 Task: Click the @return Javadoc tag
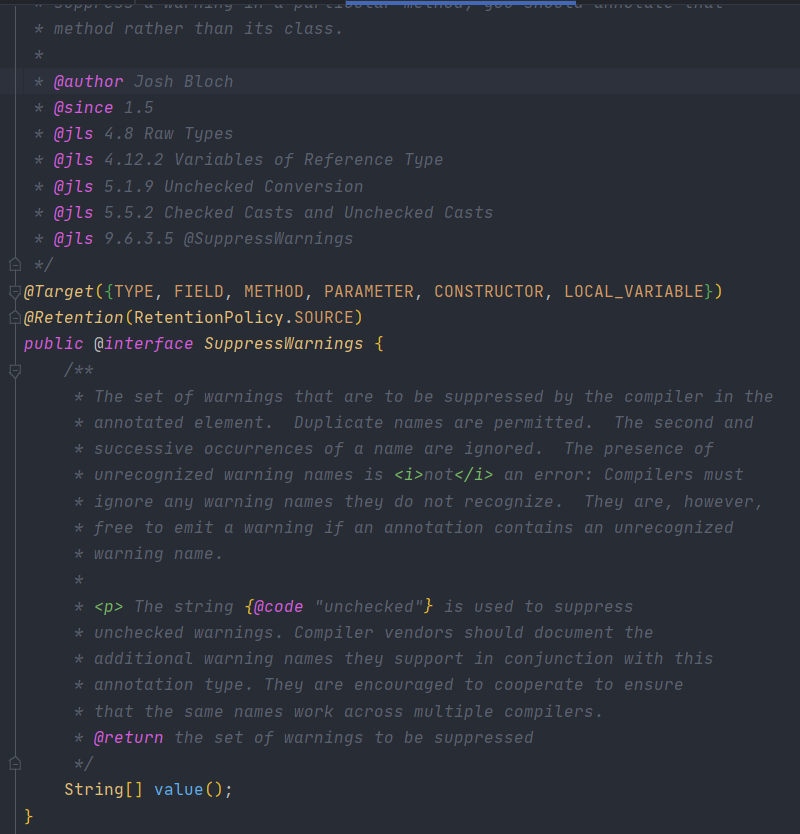pyautogui.click(x=128, y=738)
